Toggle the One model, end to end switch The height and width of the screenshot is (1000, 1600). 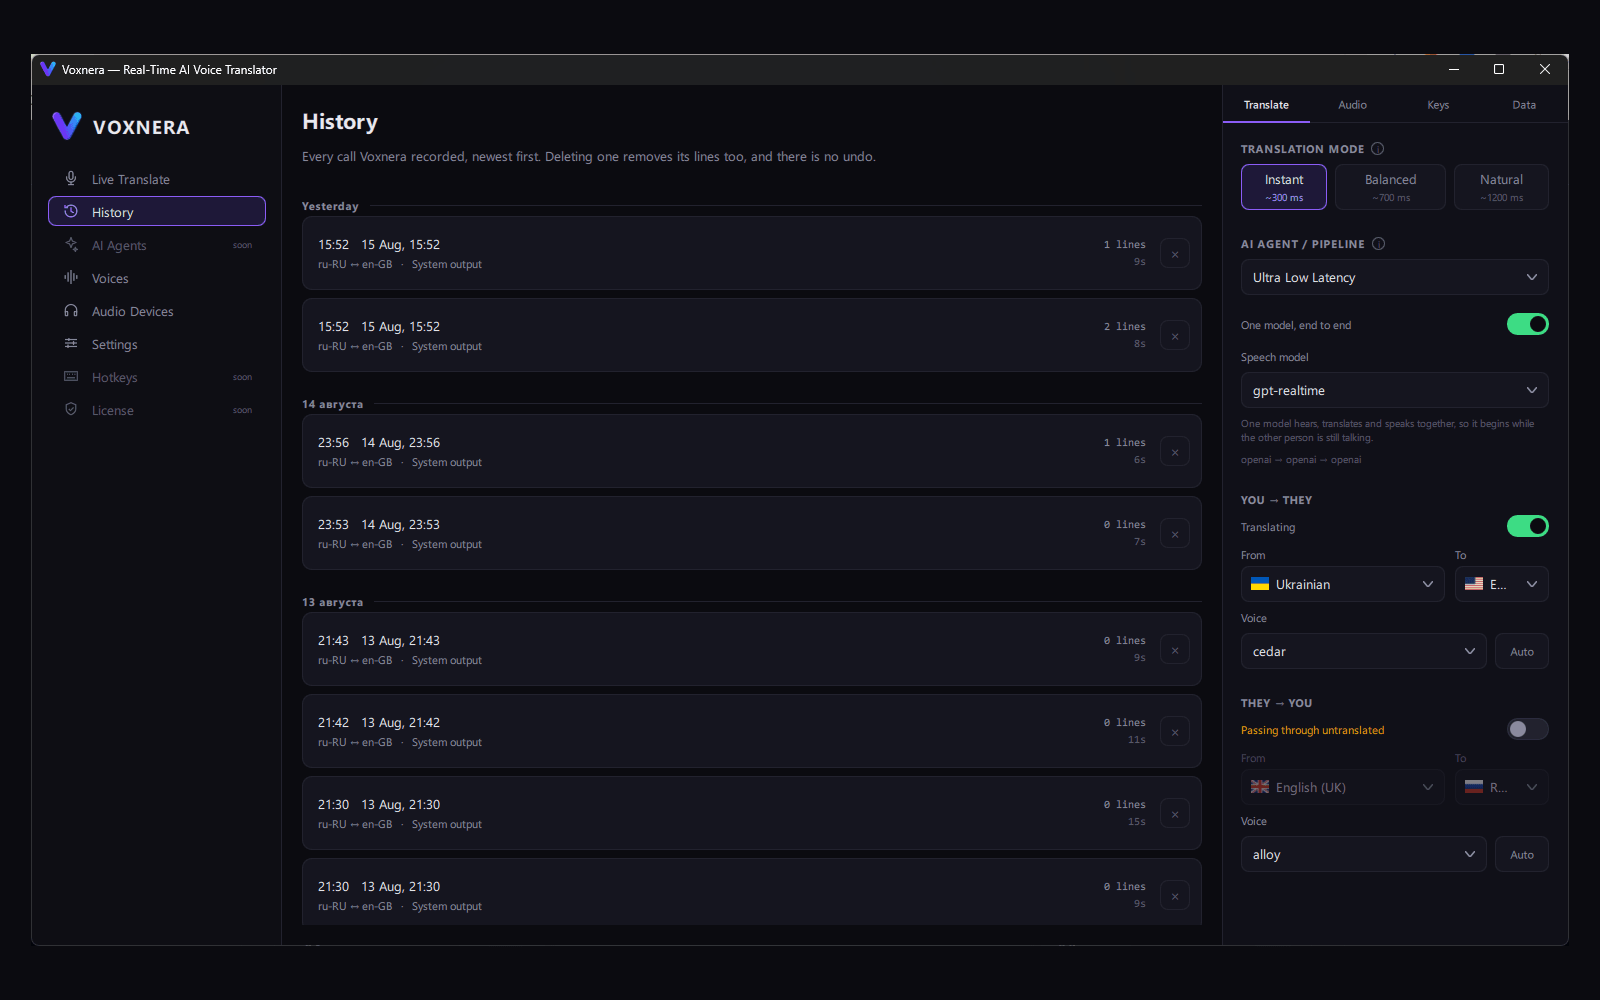tap(1527, 324)
